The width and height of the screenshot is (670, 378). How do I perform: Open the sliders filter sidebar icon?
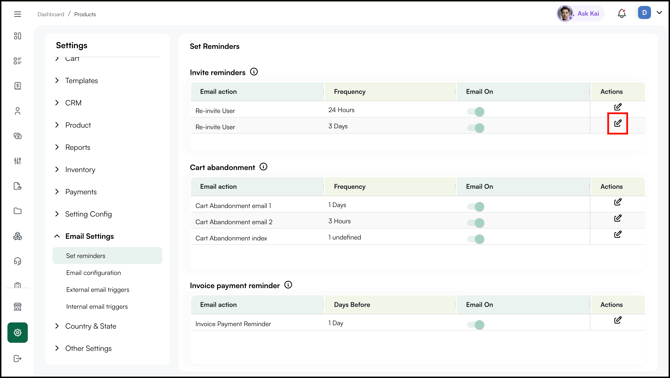(x=18, y=161)
